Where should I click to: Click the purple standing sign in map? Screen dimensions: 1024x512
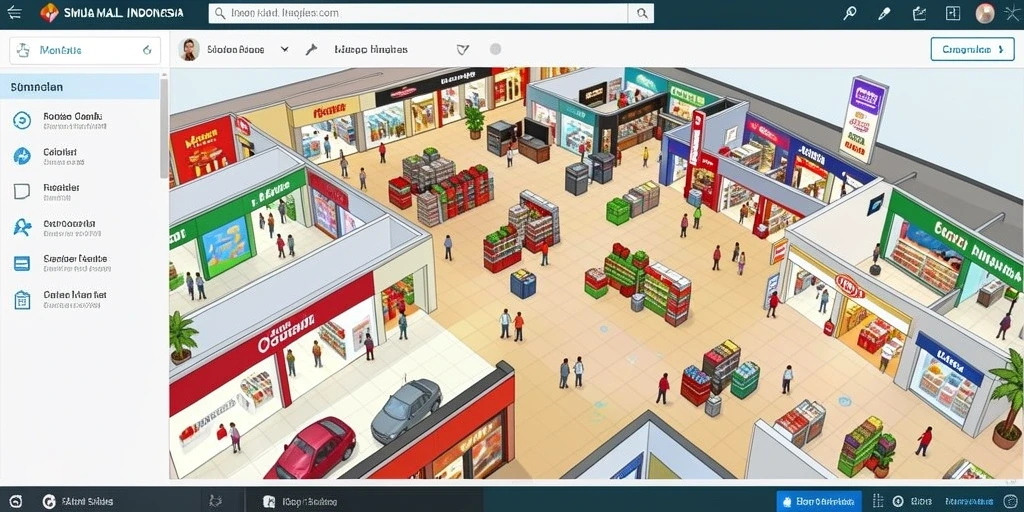point(864,119)
